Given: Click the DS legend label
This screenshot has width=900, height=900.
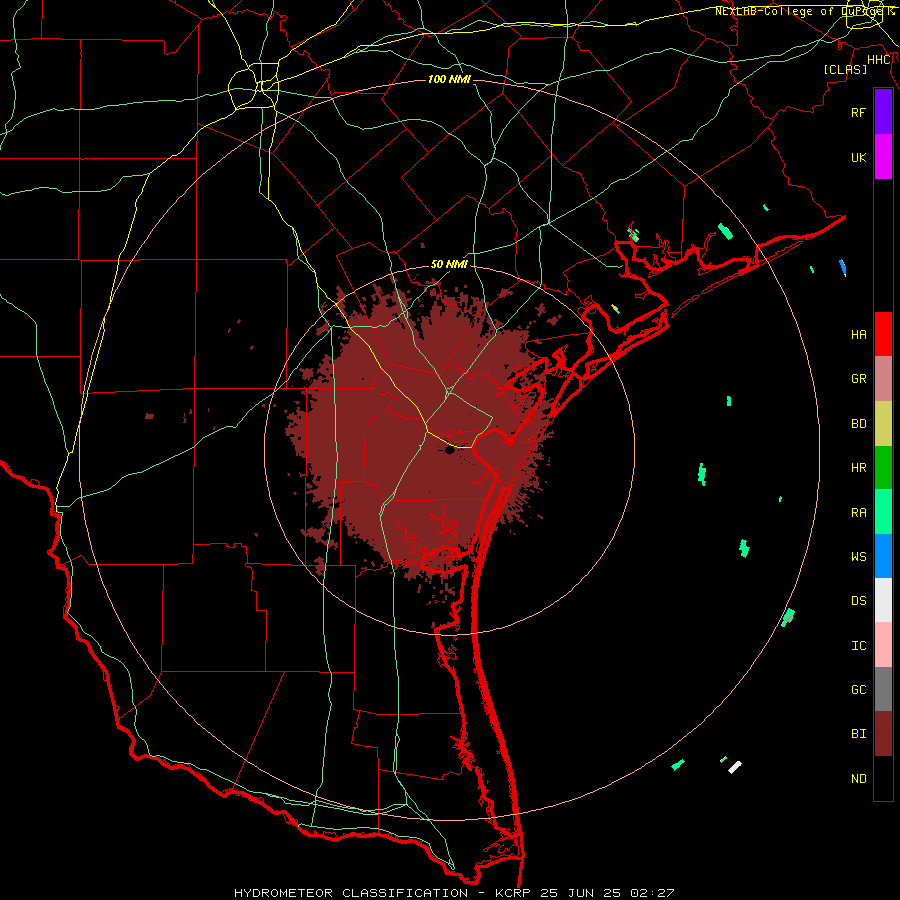Looking at the screenshot, I should tap(858, 601).
